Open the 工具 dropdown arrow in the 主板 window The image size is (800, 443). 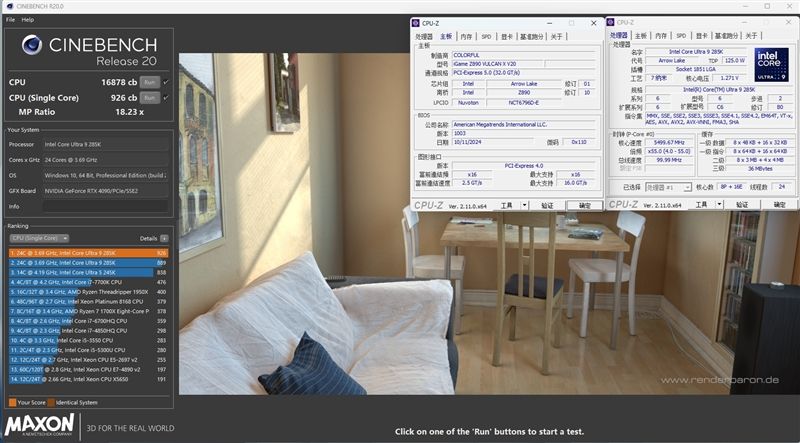524,205
